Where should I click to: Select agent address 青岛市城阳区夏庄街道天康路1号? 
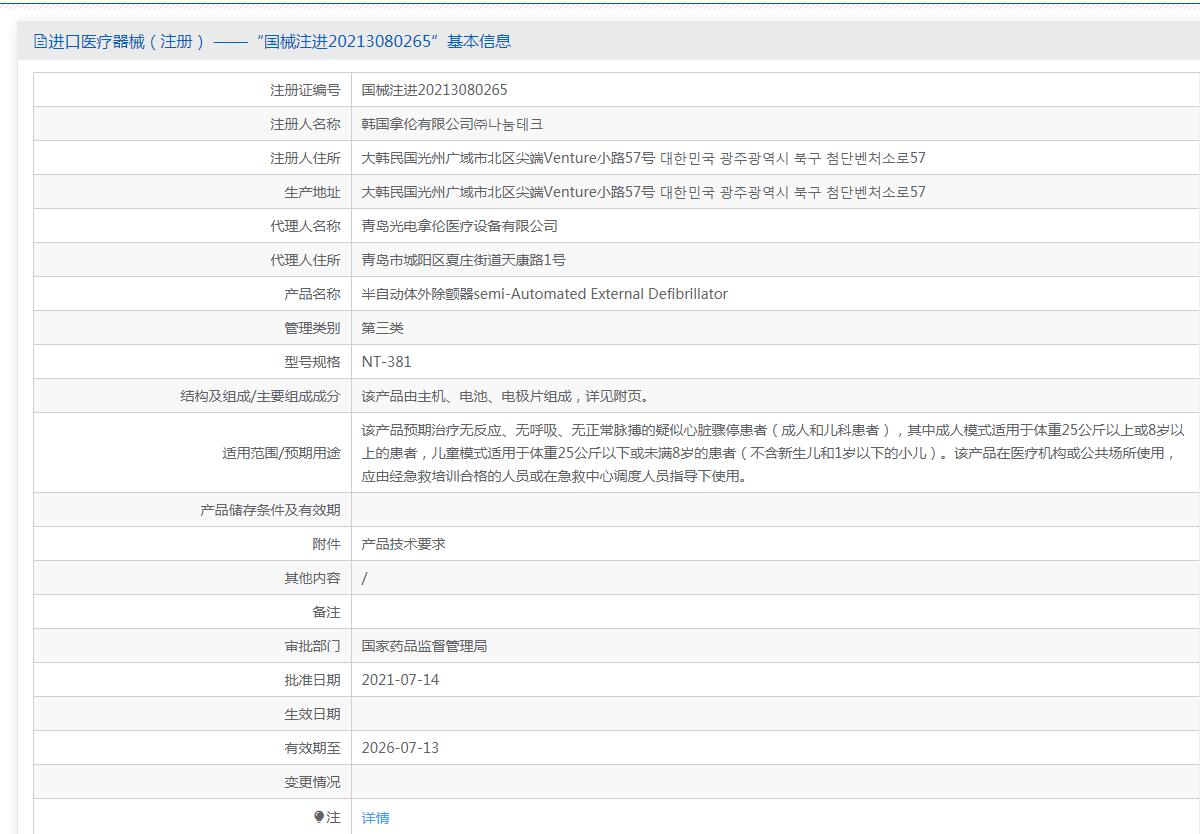pyautogui.click(x=464, y=260)
